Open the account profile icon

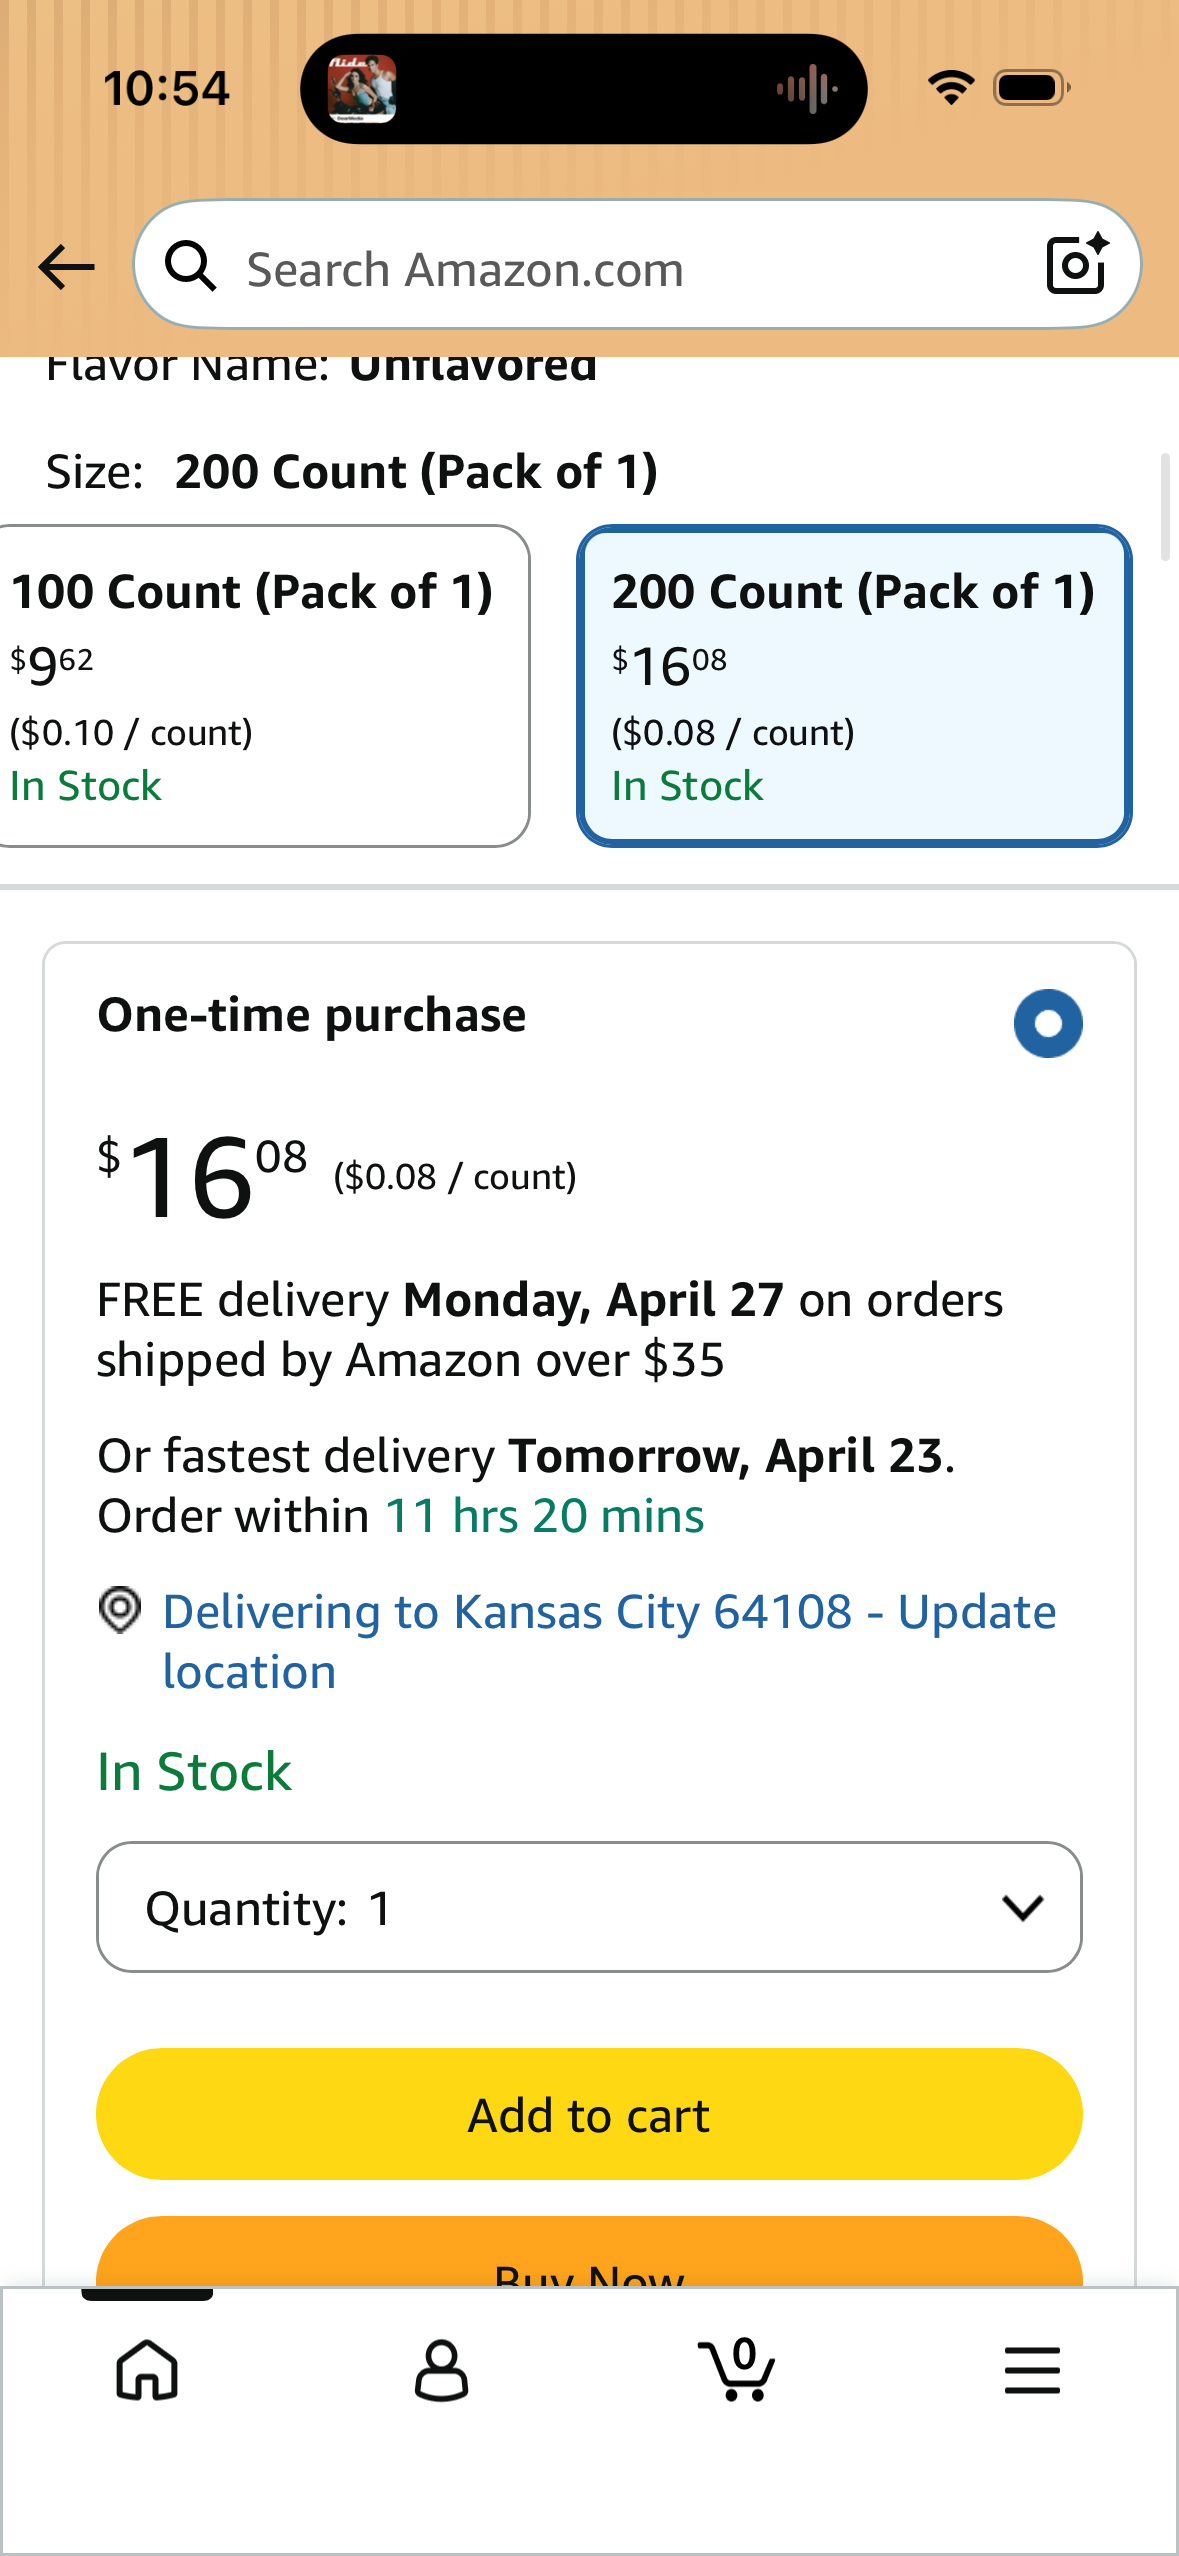pyautogui.click(x=441, y=2370)
